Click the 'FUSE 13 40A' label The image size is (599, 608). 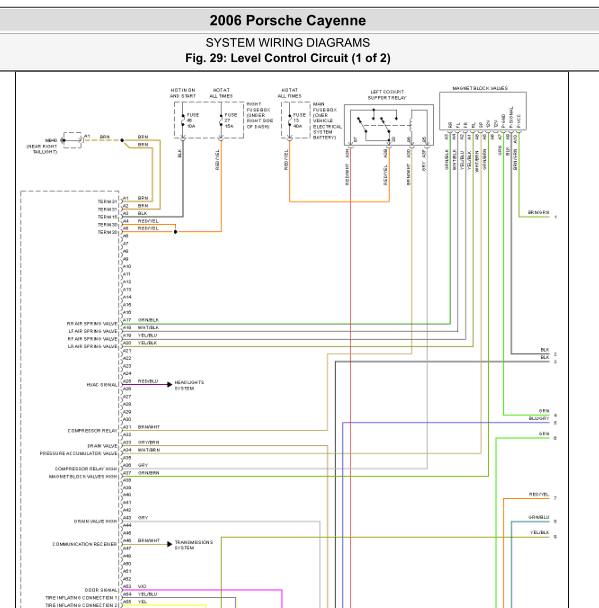[299, 121]
